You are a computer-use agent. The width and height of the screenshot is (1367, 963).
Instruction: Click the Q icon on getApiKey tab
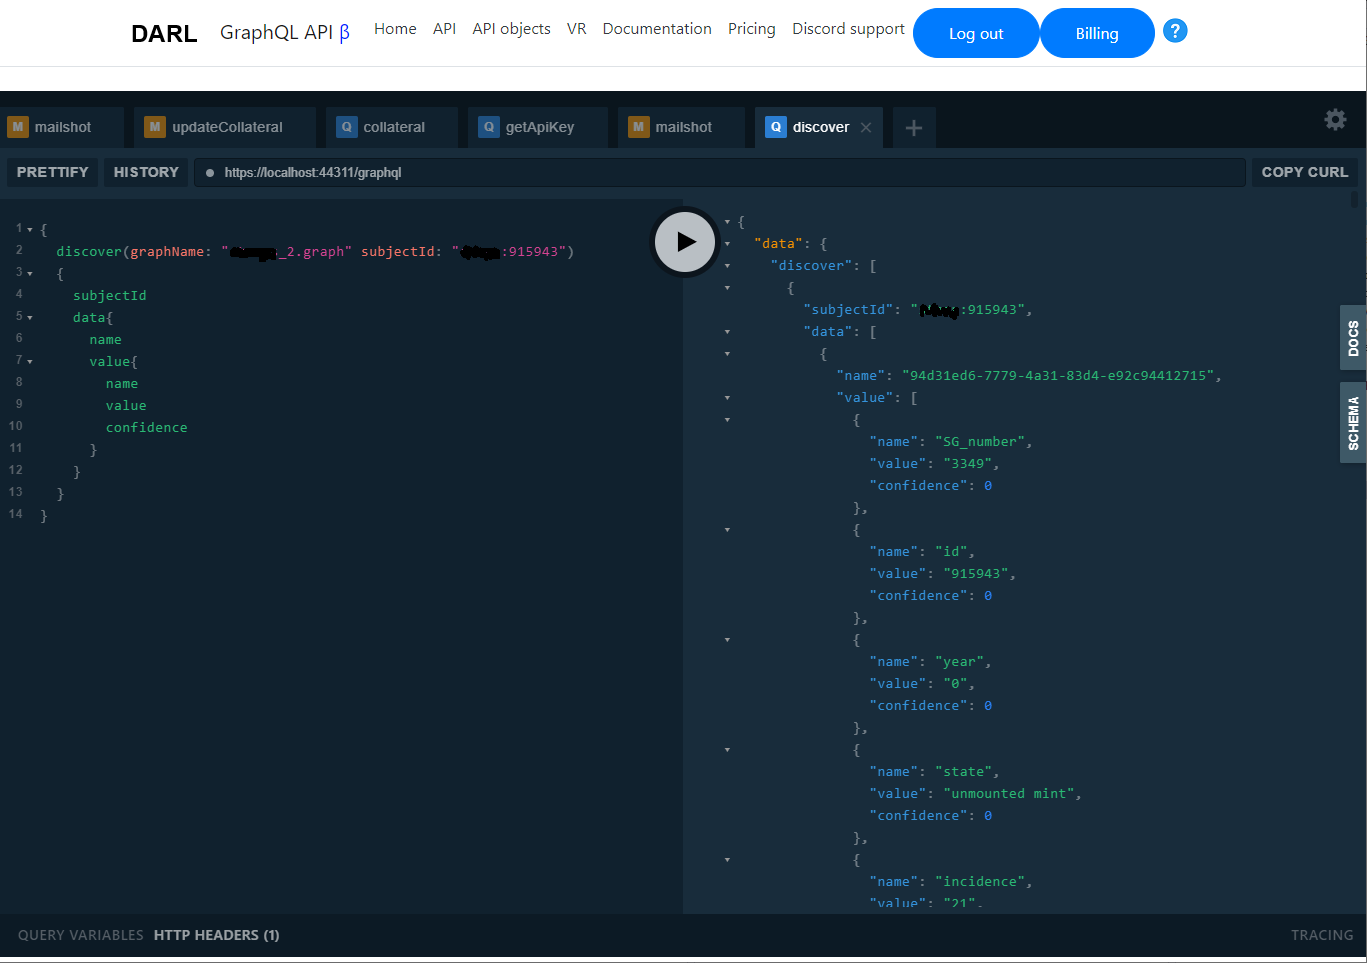pos(489,127)
